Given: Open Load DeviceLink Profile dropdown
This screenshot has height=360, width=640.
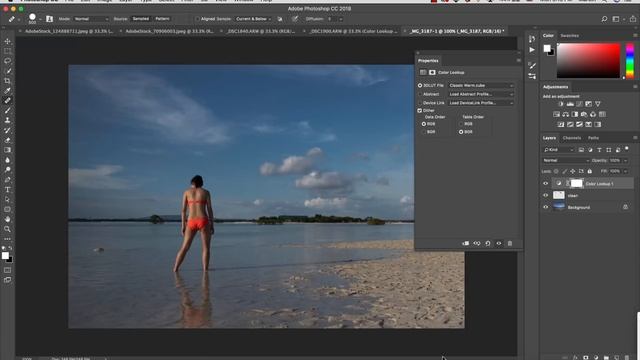Looking at the screenshot, I should 481,103.
